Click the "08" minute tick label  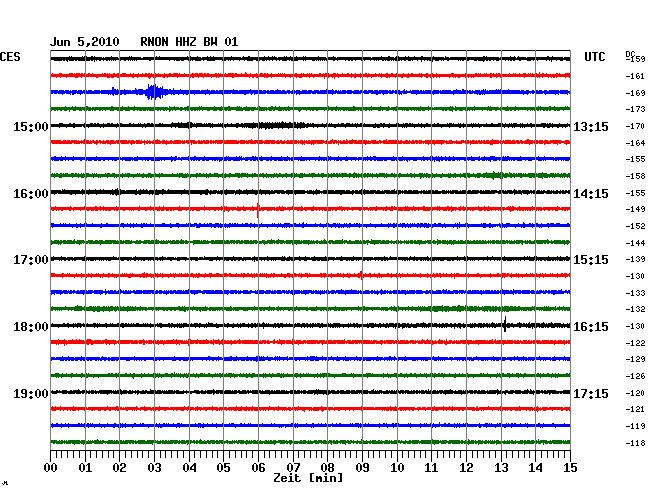coord(327,468)
